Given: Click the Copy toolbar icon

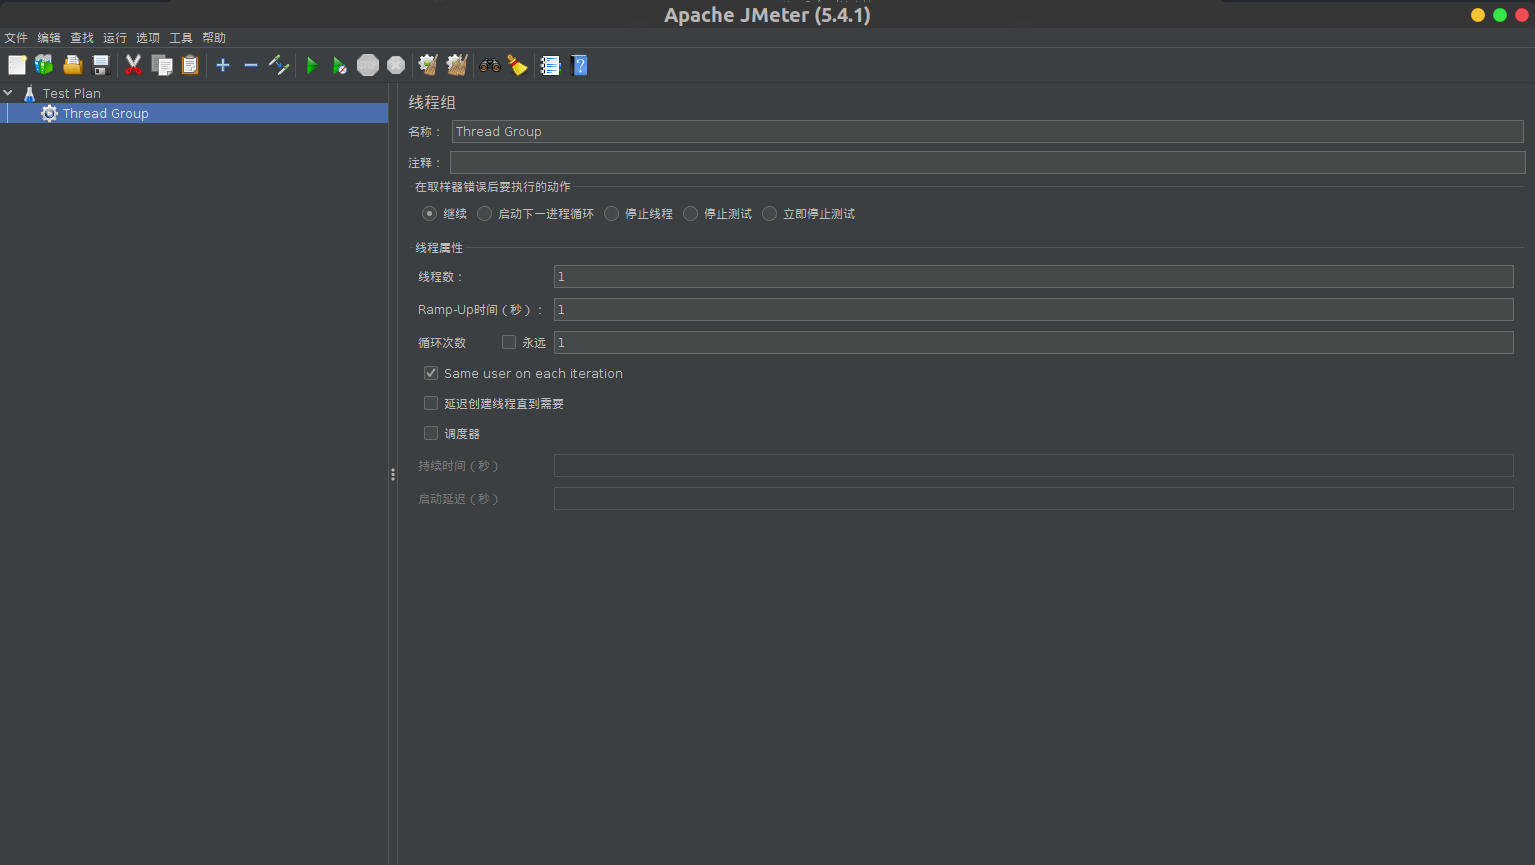Looking at the screenshot, I should [162, 65].
